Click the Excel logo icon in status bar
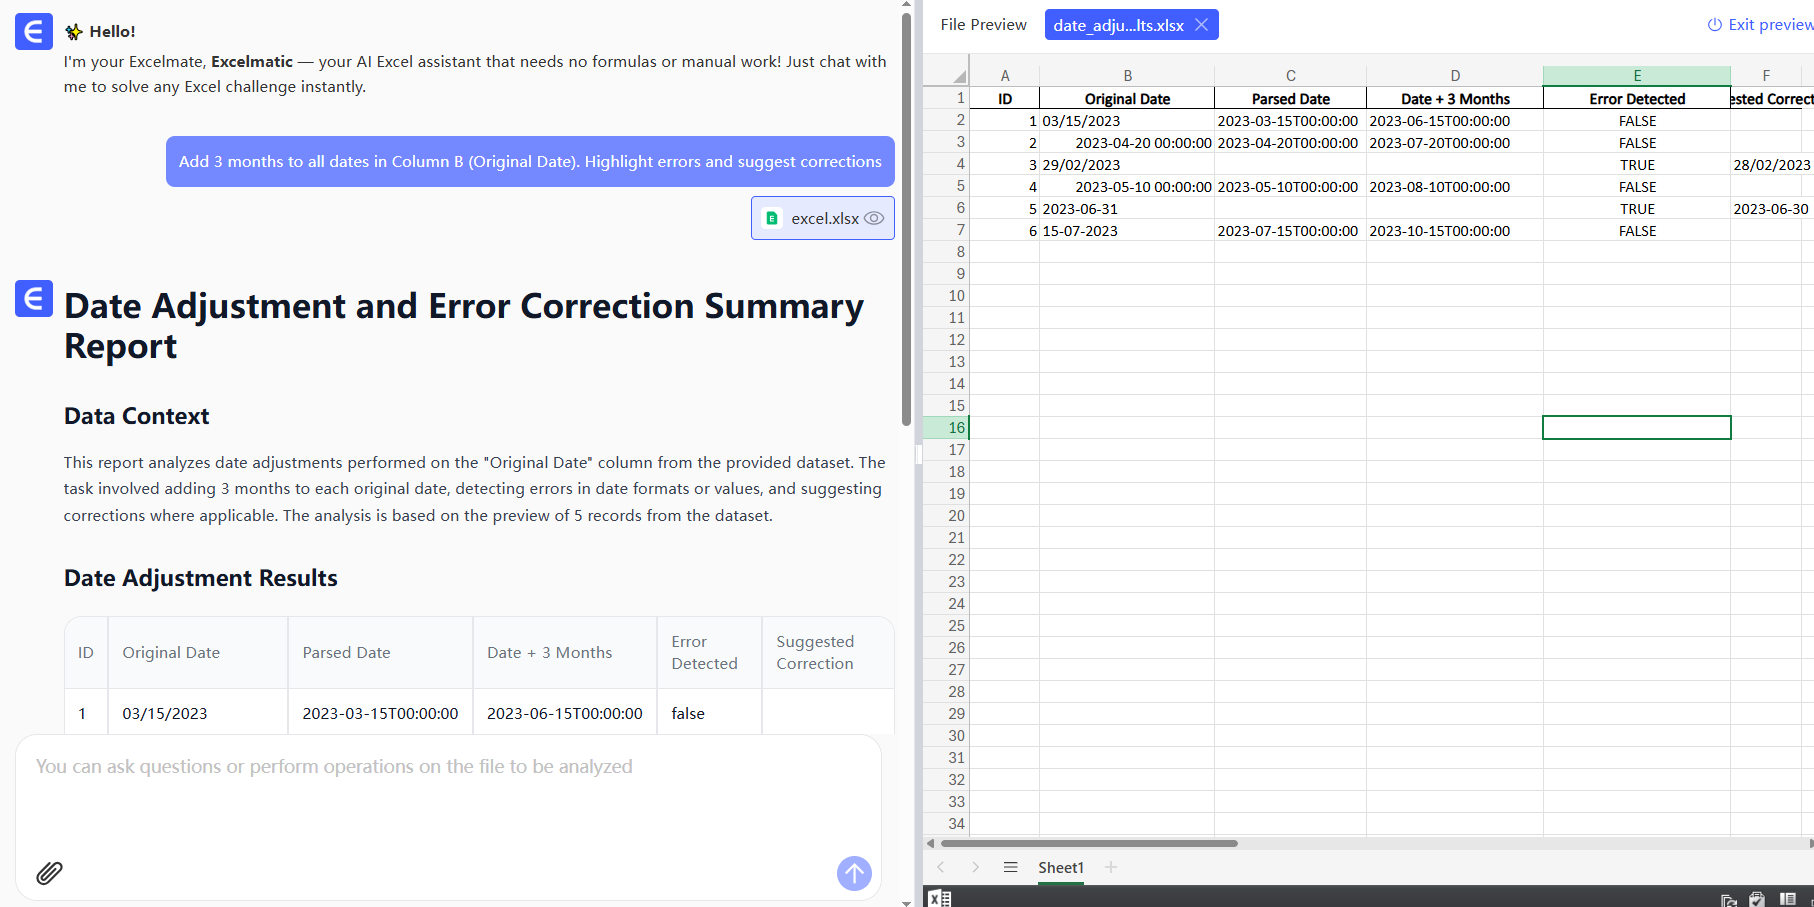The width and height of the screenshot is (1814, 907). tap(940, 898)
